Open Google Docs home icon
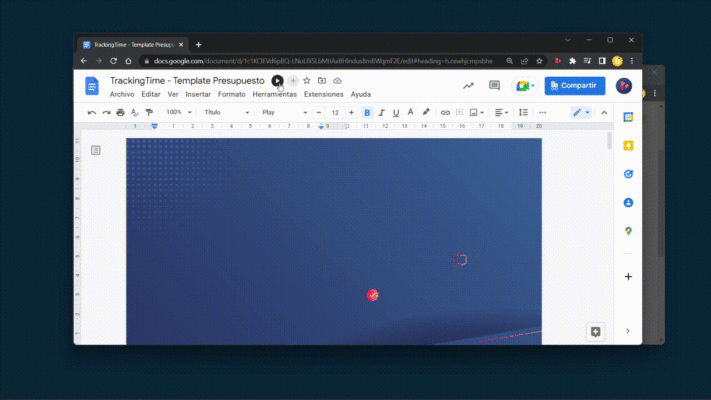The width and height of the screenshot is (711, 400). (x=92, y=86)
